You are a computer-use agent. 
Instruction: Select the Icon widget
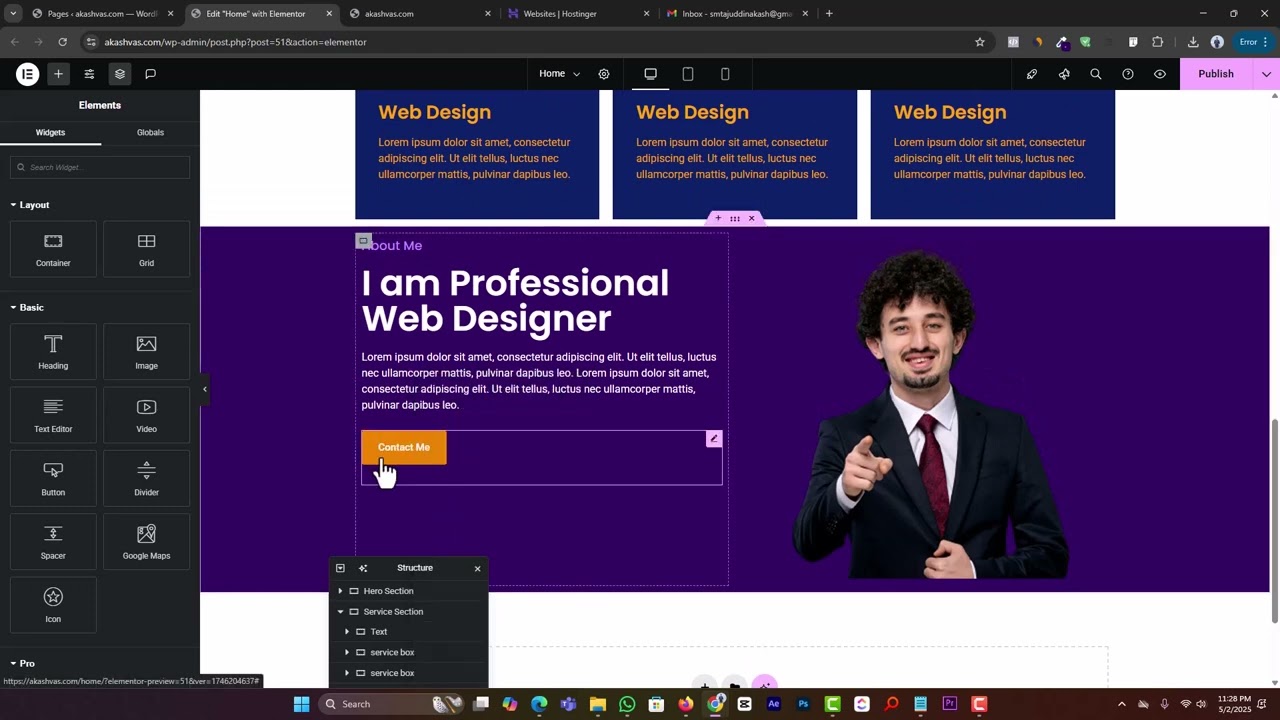click(x=53, y=605)
